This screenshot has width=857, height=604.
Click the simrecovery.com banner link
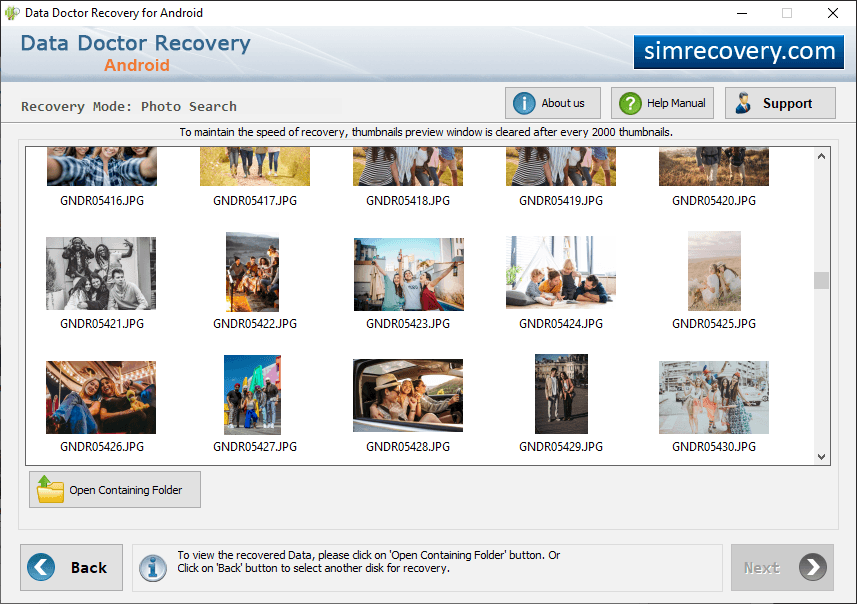coord(739,51)
